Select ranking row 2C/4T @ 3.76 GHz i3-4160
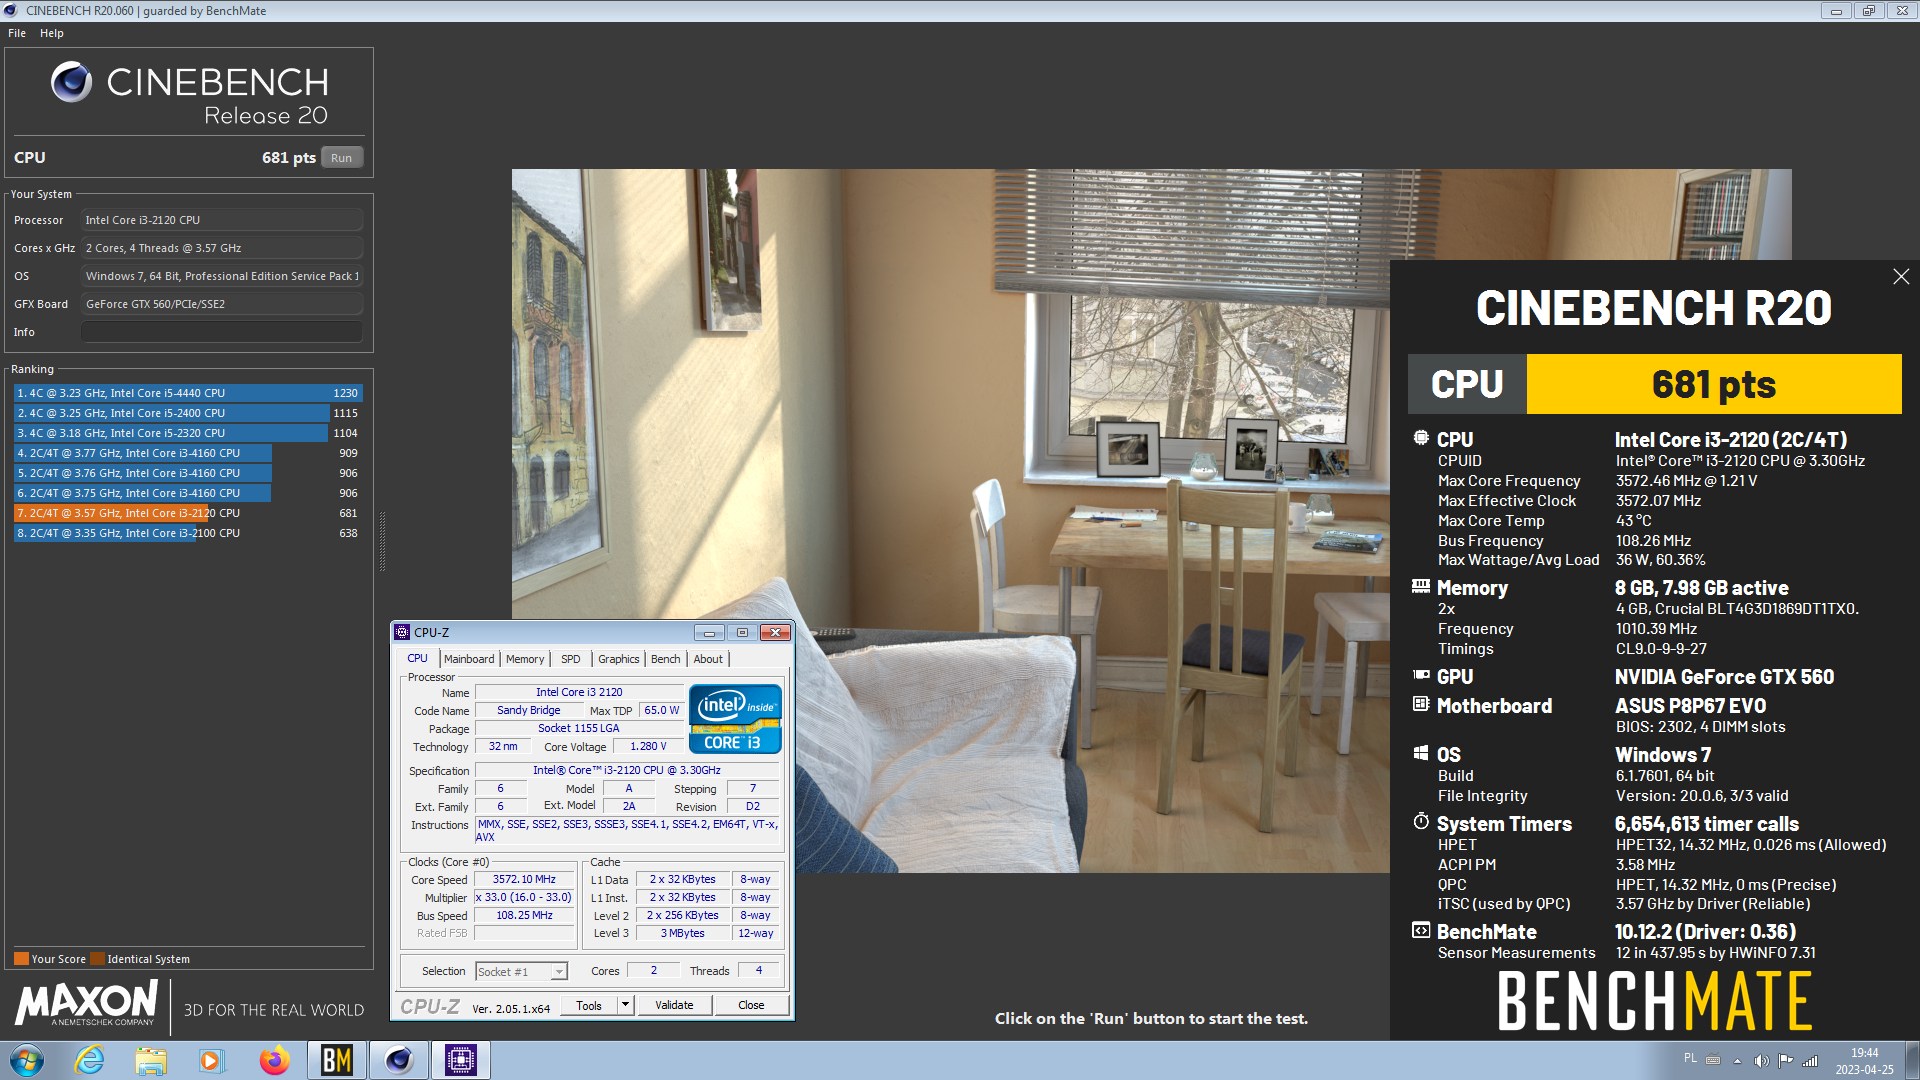Viewport: 1920px width, 1080px height. point(188,473)
